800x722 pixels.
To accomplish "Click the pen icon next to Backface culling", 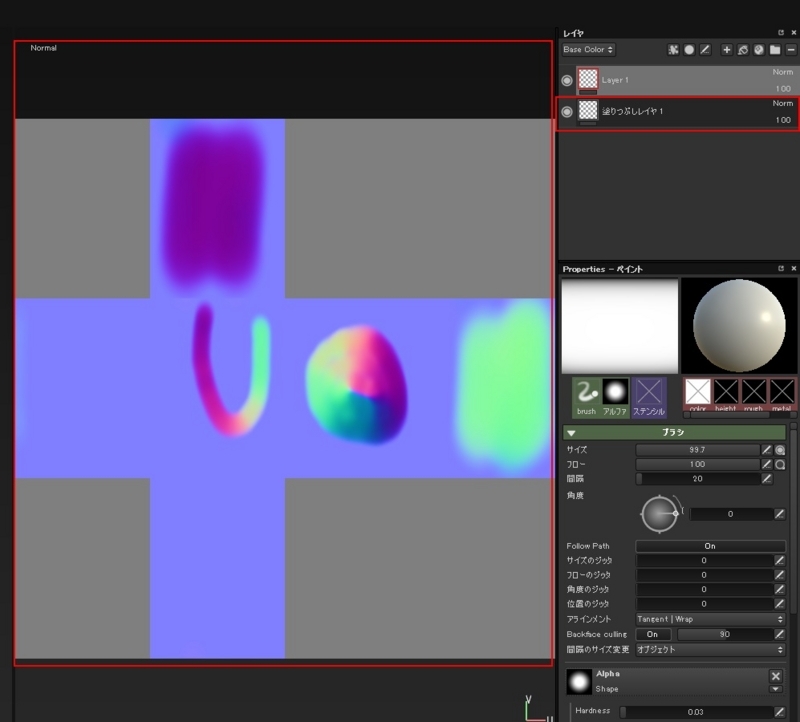I will tap(780, 634).
